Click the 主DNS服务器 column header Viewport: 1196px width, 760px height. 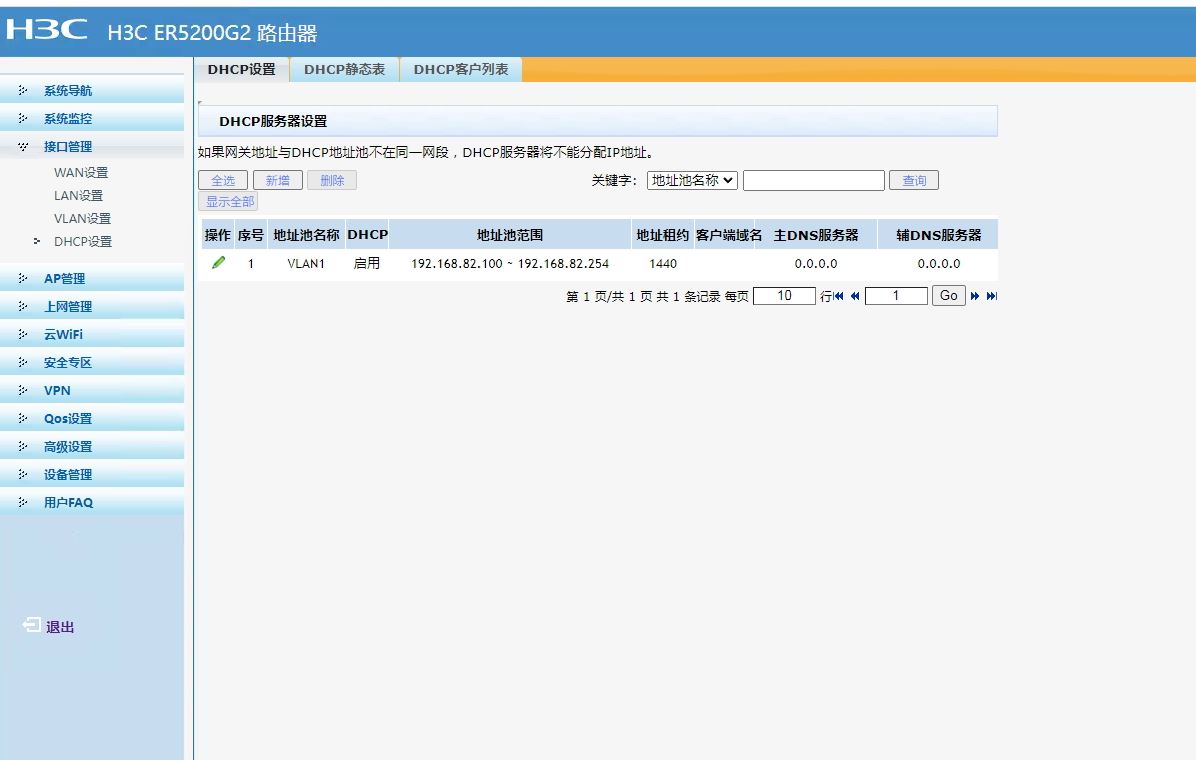pyautogui.click(x=816, y=235)
